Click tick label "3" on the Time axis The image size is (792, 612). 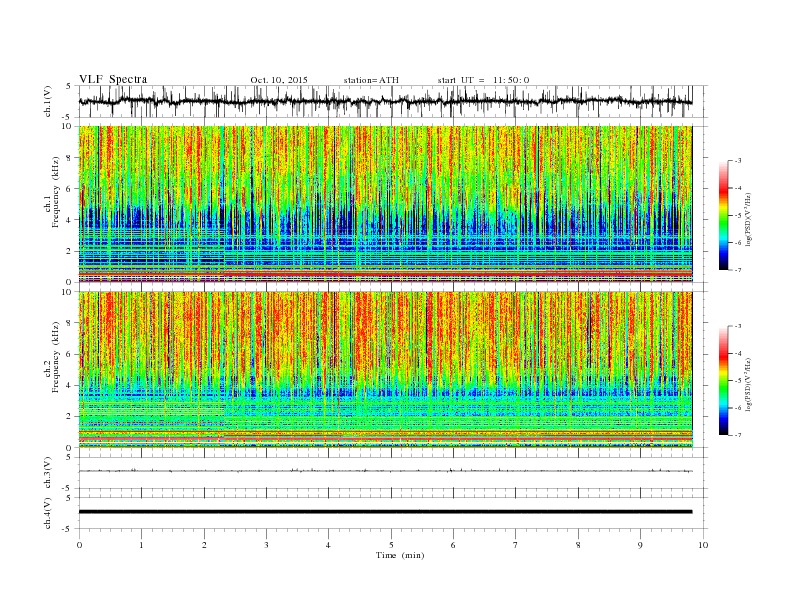click(x=266, y=545)
